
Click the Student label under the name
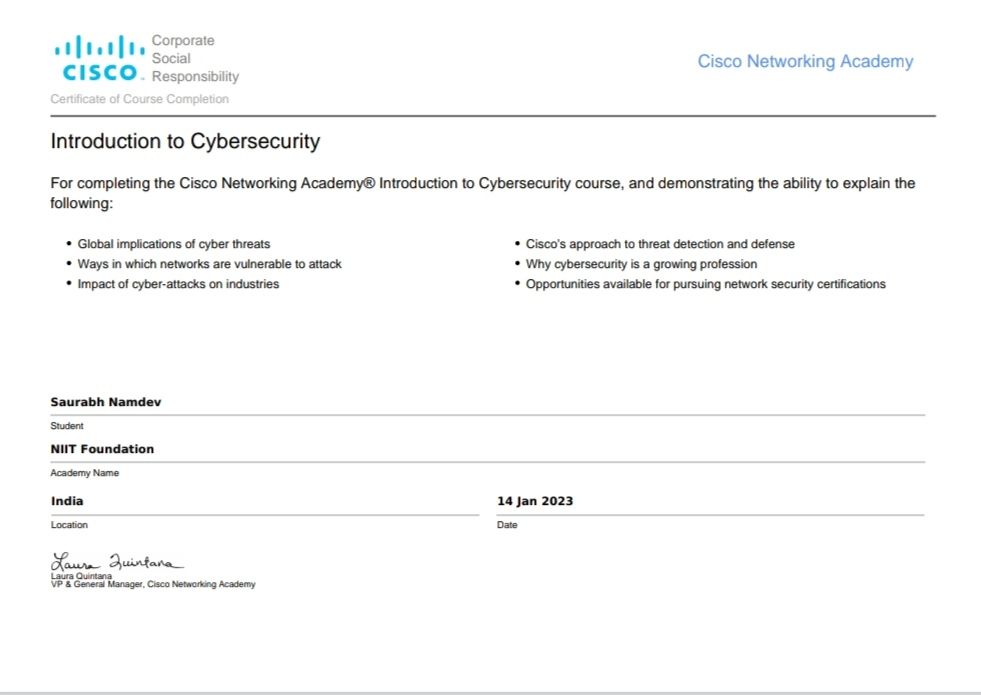pyautogui.click(x=67, y=426)
